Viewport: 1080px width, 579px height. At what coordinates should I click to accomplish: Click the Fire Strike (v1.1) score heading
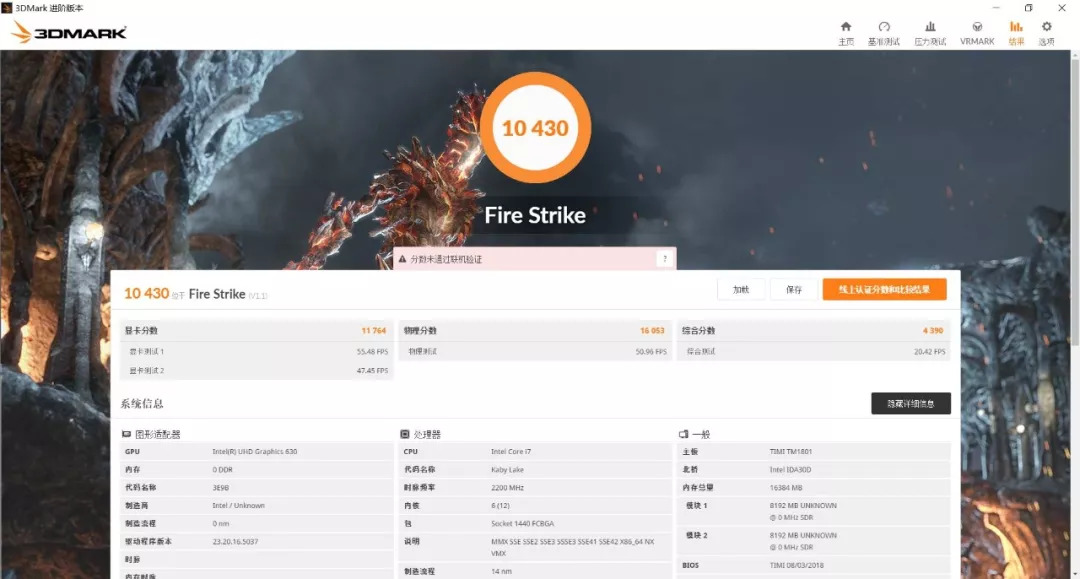tap(212, 292)
